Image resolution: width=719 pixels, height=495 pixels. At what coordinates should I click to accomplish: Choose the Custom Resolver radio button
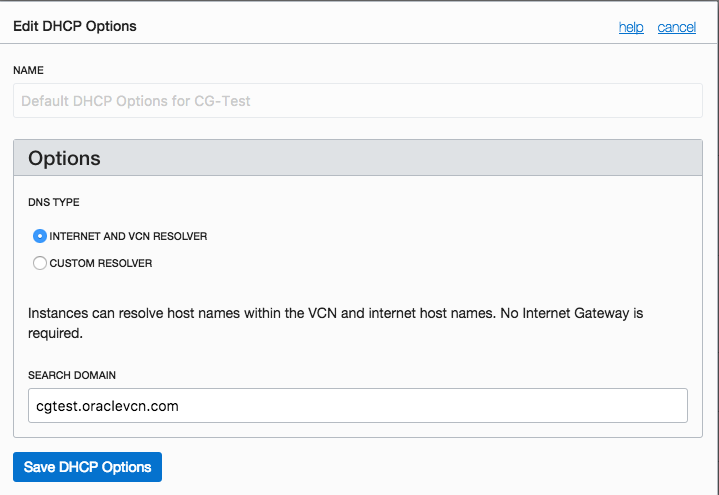click(x=40, y=263)
